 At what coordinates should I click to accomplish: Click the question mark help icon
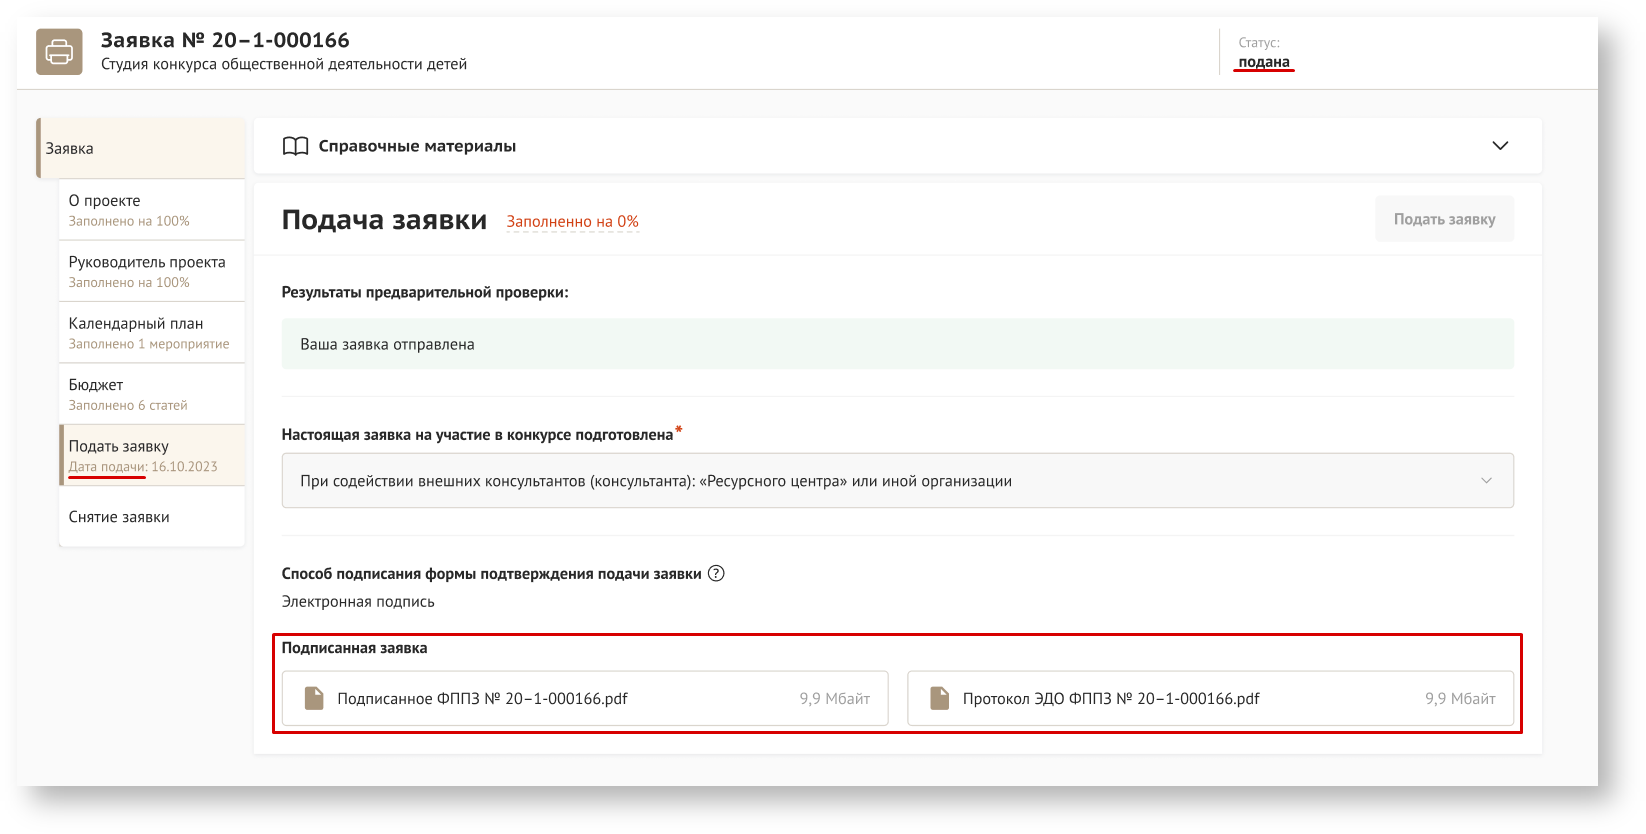click(x=716, y=574)
